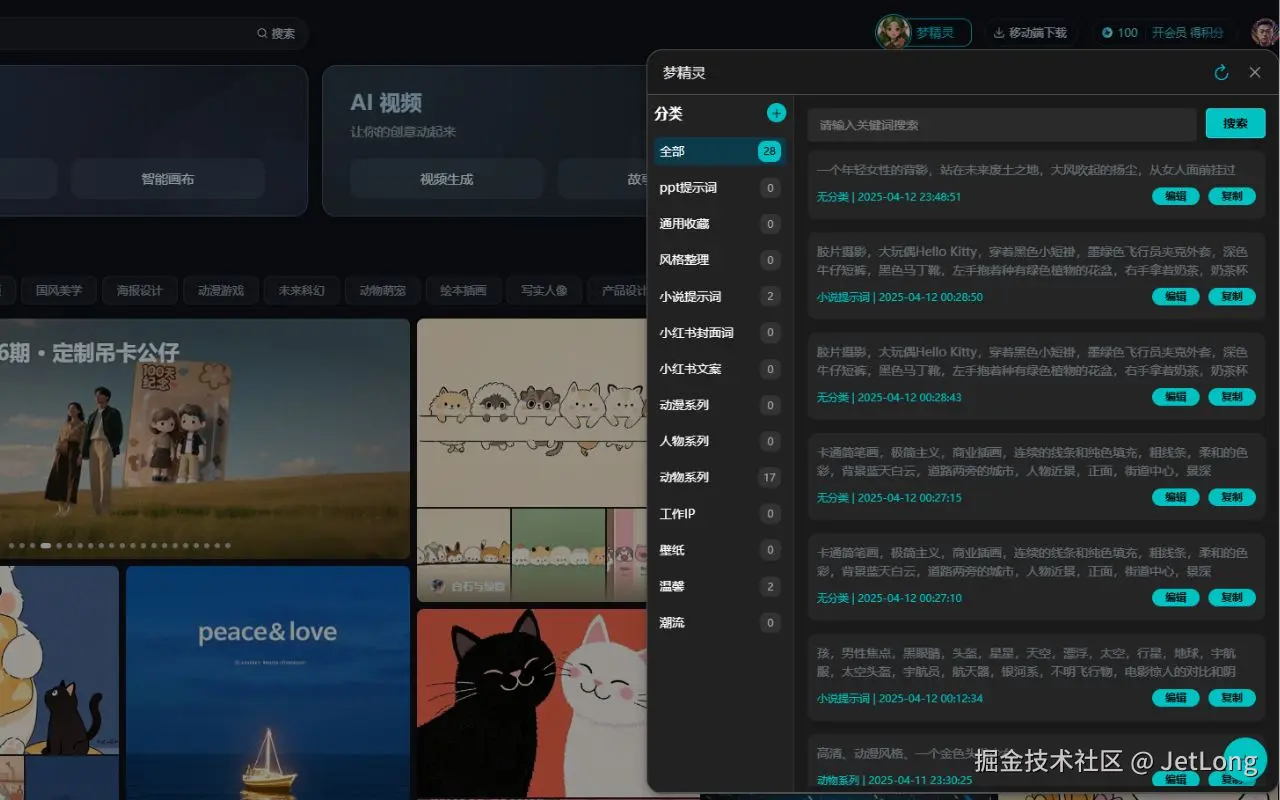
Task: Open the small black cat illustration thumbnail
Action: click(x=59, y=660)
